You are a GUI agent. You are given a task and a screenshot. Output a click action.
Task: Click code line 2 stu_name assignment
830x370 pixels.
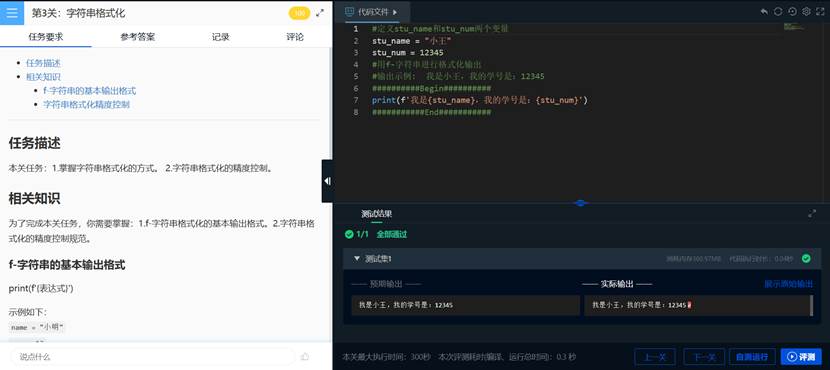[412, 41]
